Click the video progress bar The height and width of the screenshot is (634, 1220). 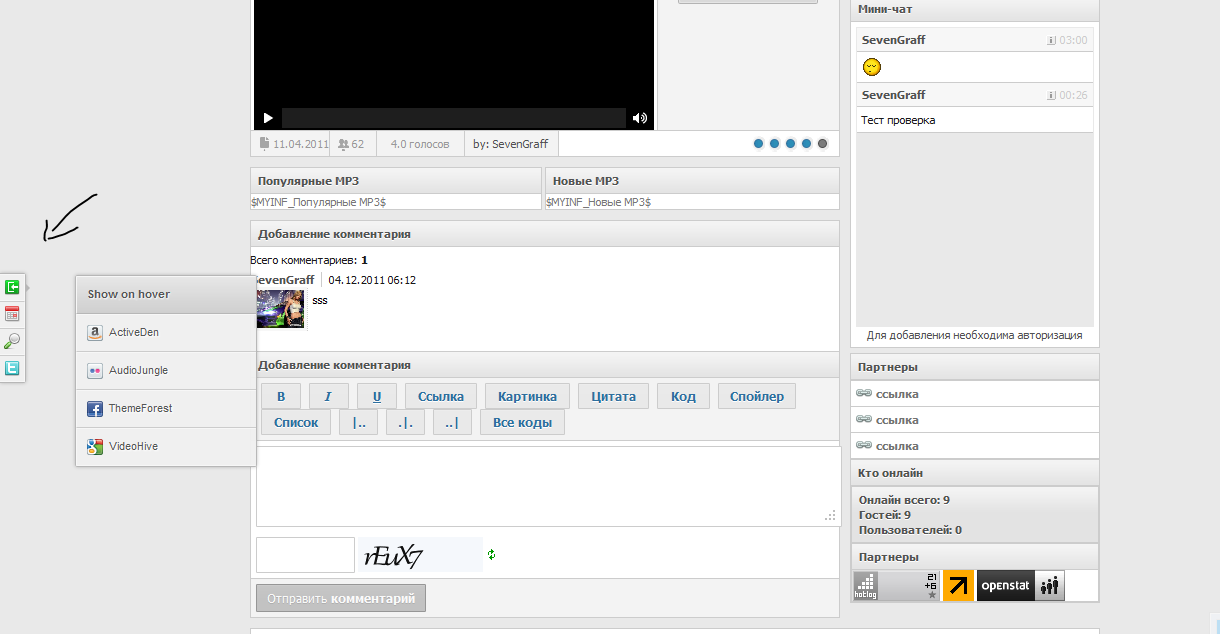[453, 118]
